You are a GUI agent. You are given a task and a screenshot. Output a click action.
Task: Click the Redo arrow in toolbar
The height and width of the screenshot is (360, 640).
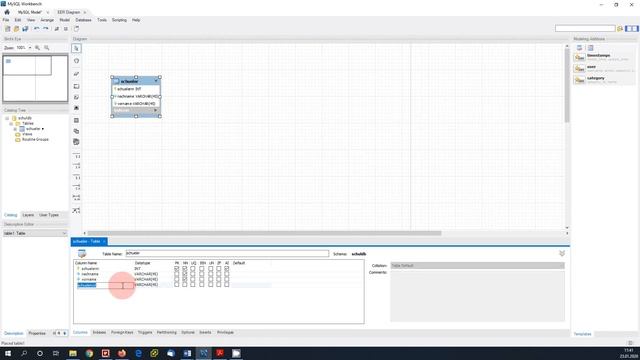coord(46,29)
